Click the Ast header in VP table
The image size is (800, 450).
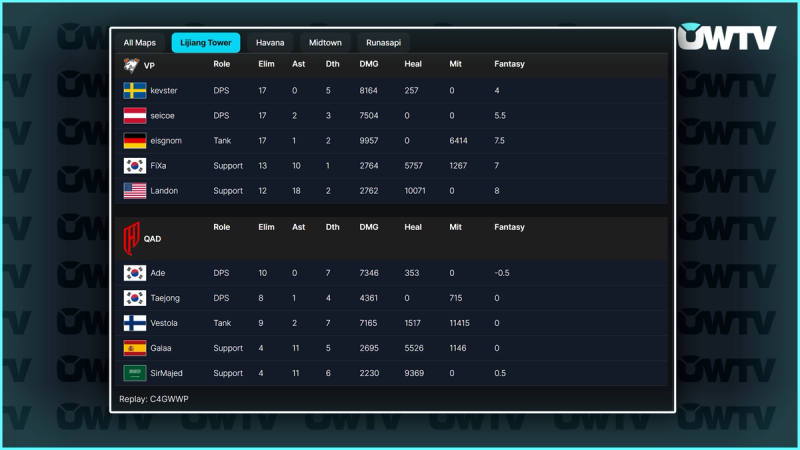298,64
